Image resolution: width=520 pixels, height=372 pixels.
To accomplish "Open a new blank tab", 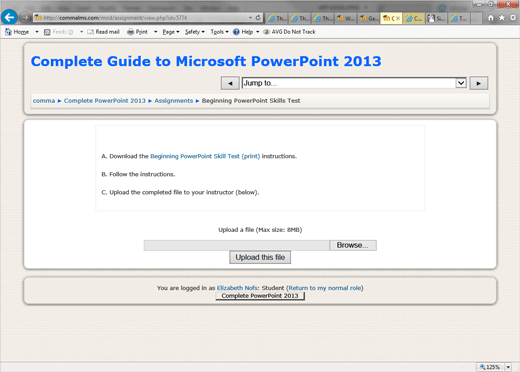I will coord(477,18).
